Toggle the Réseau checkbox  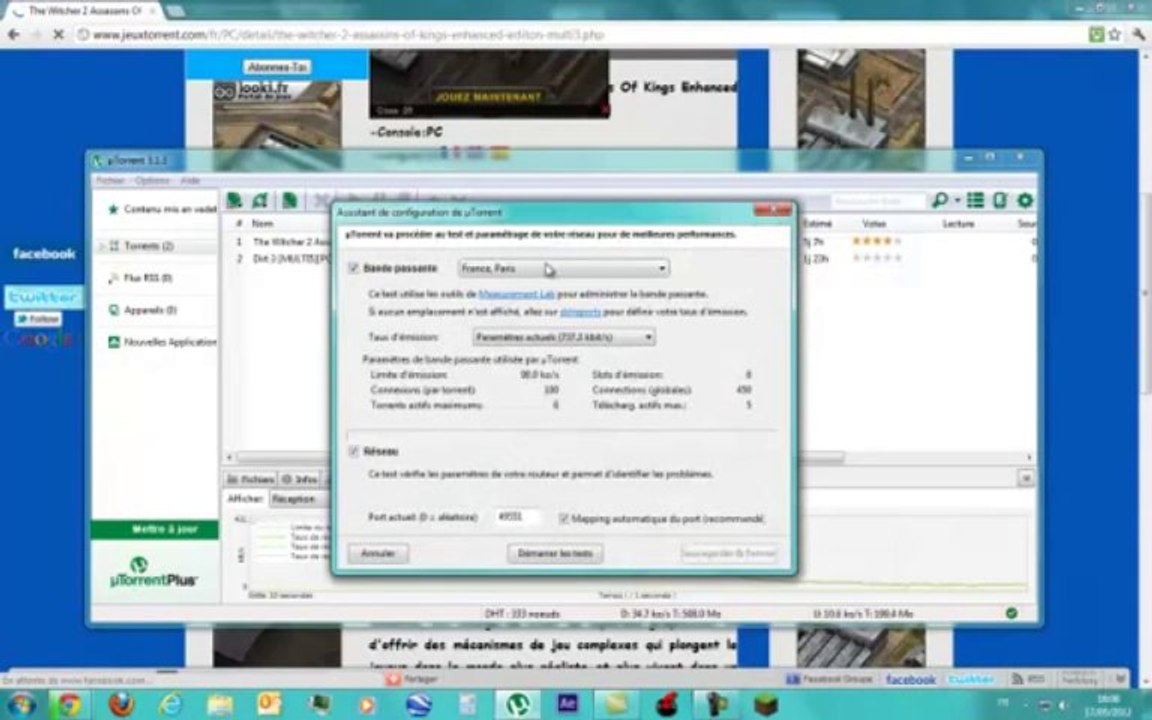(353, 451)
